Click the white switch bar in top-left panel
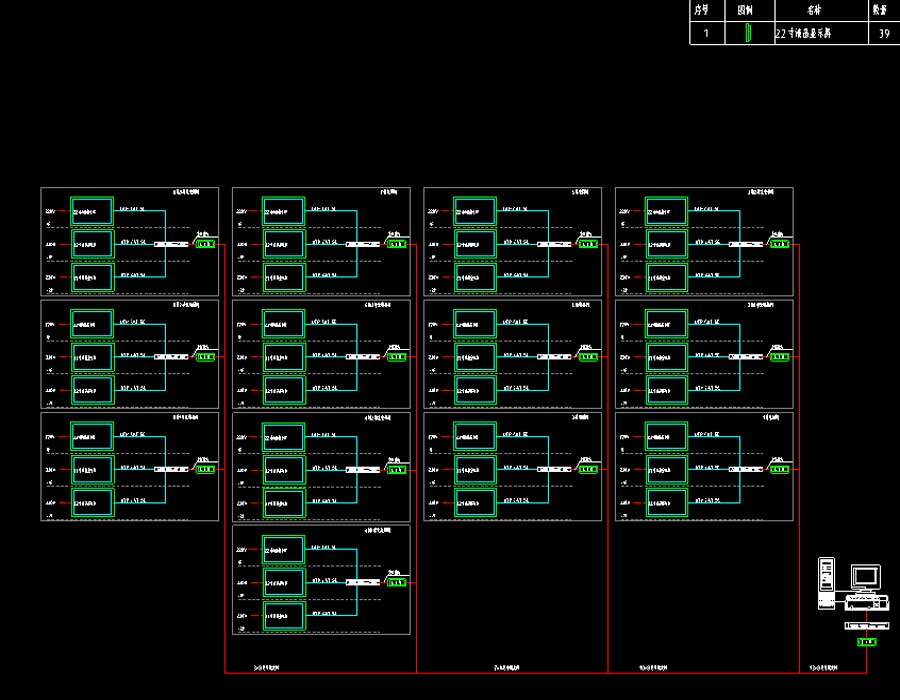This screenshot has width=900, height=700. tap(171, 244)
